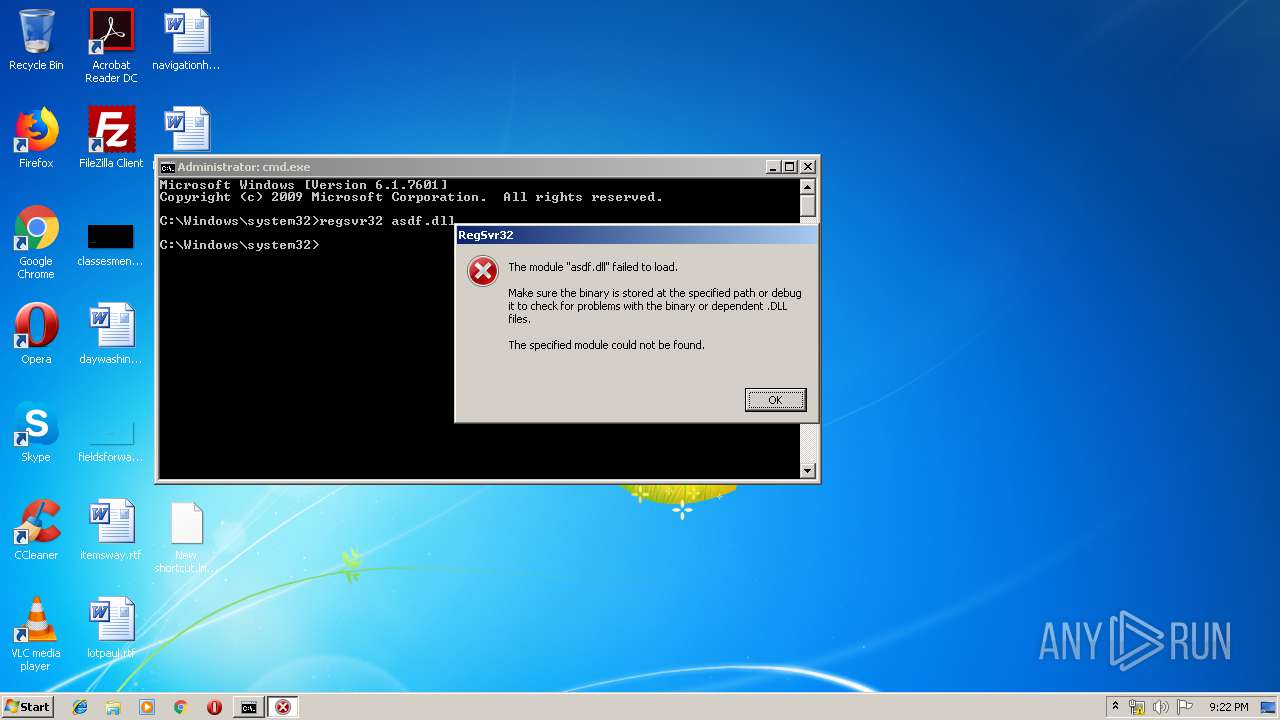Show hidden tray icons arrow
Screen dimensions: 1280x720
(x=1115, y=707)
